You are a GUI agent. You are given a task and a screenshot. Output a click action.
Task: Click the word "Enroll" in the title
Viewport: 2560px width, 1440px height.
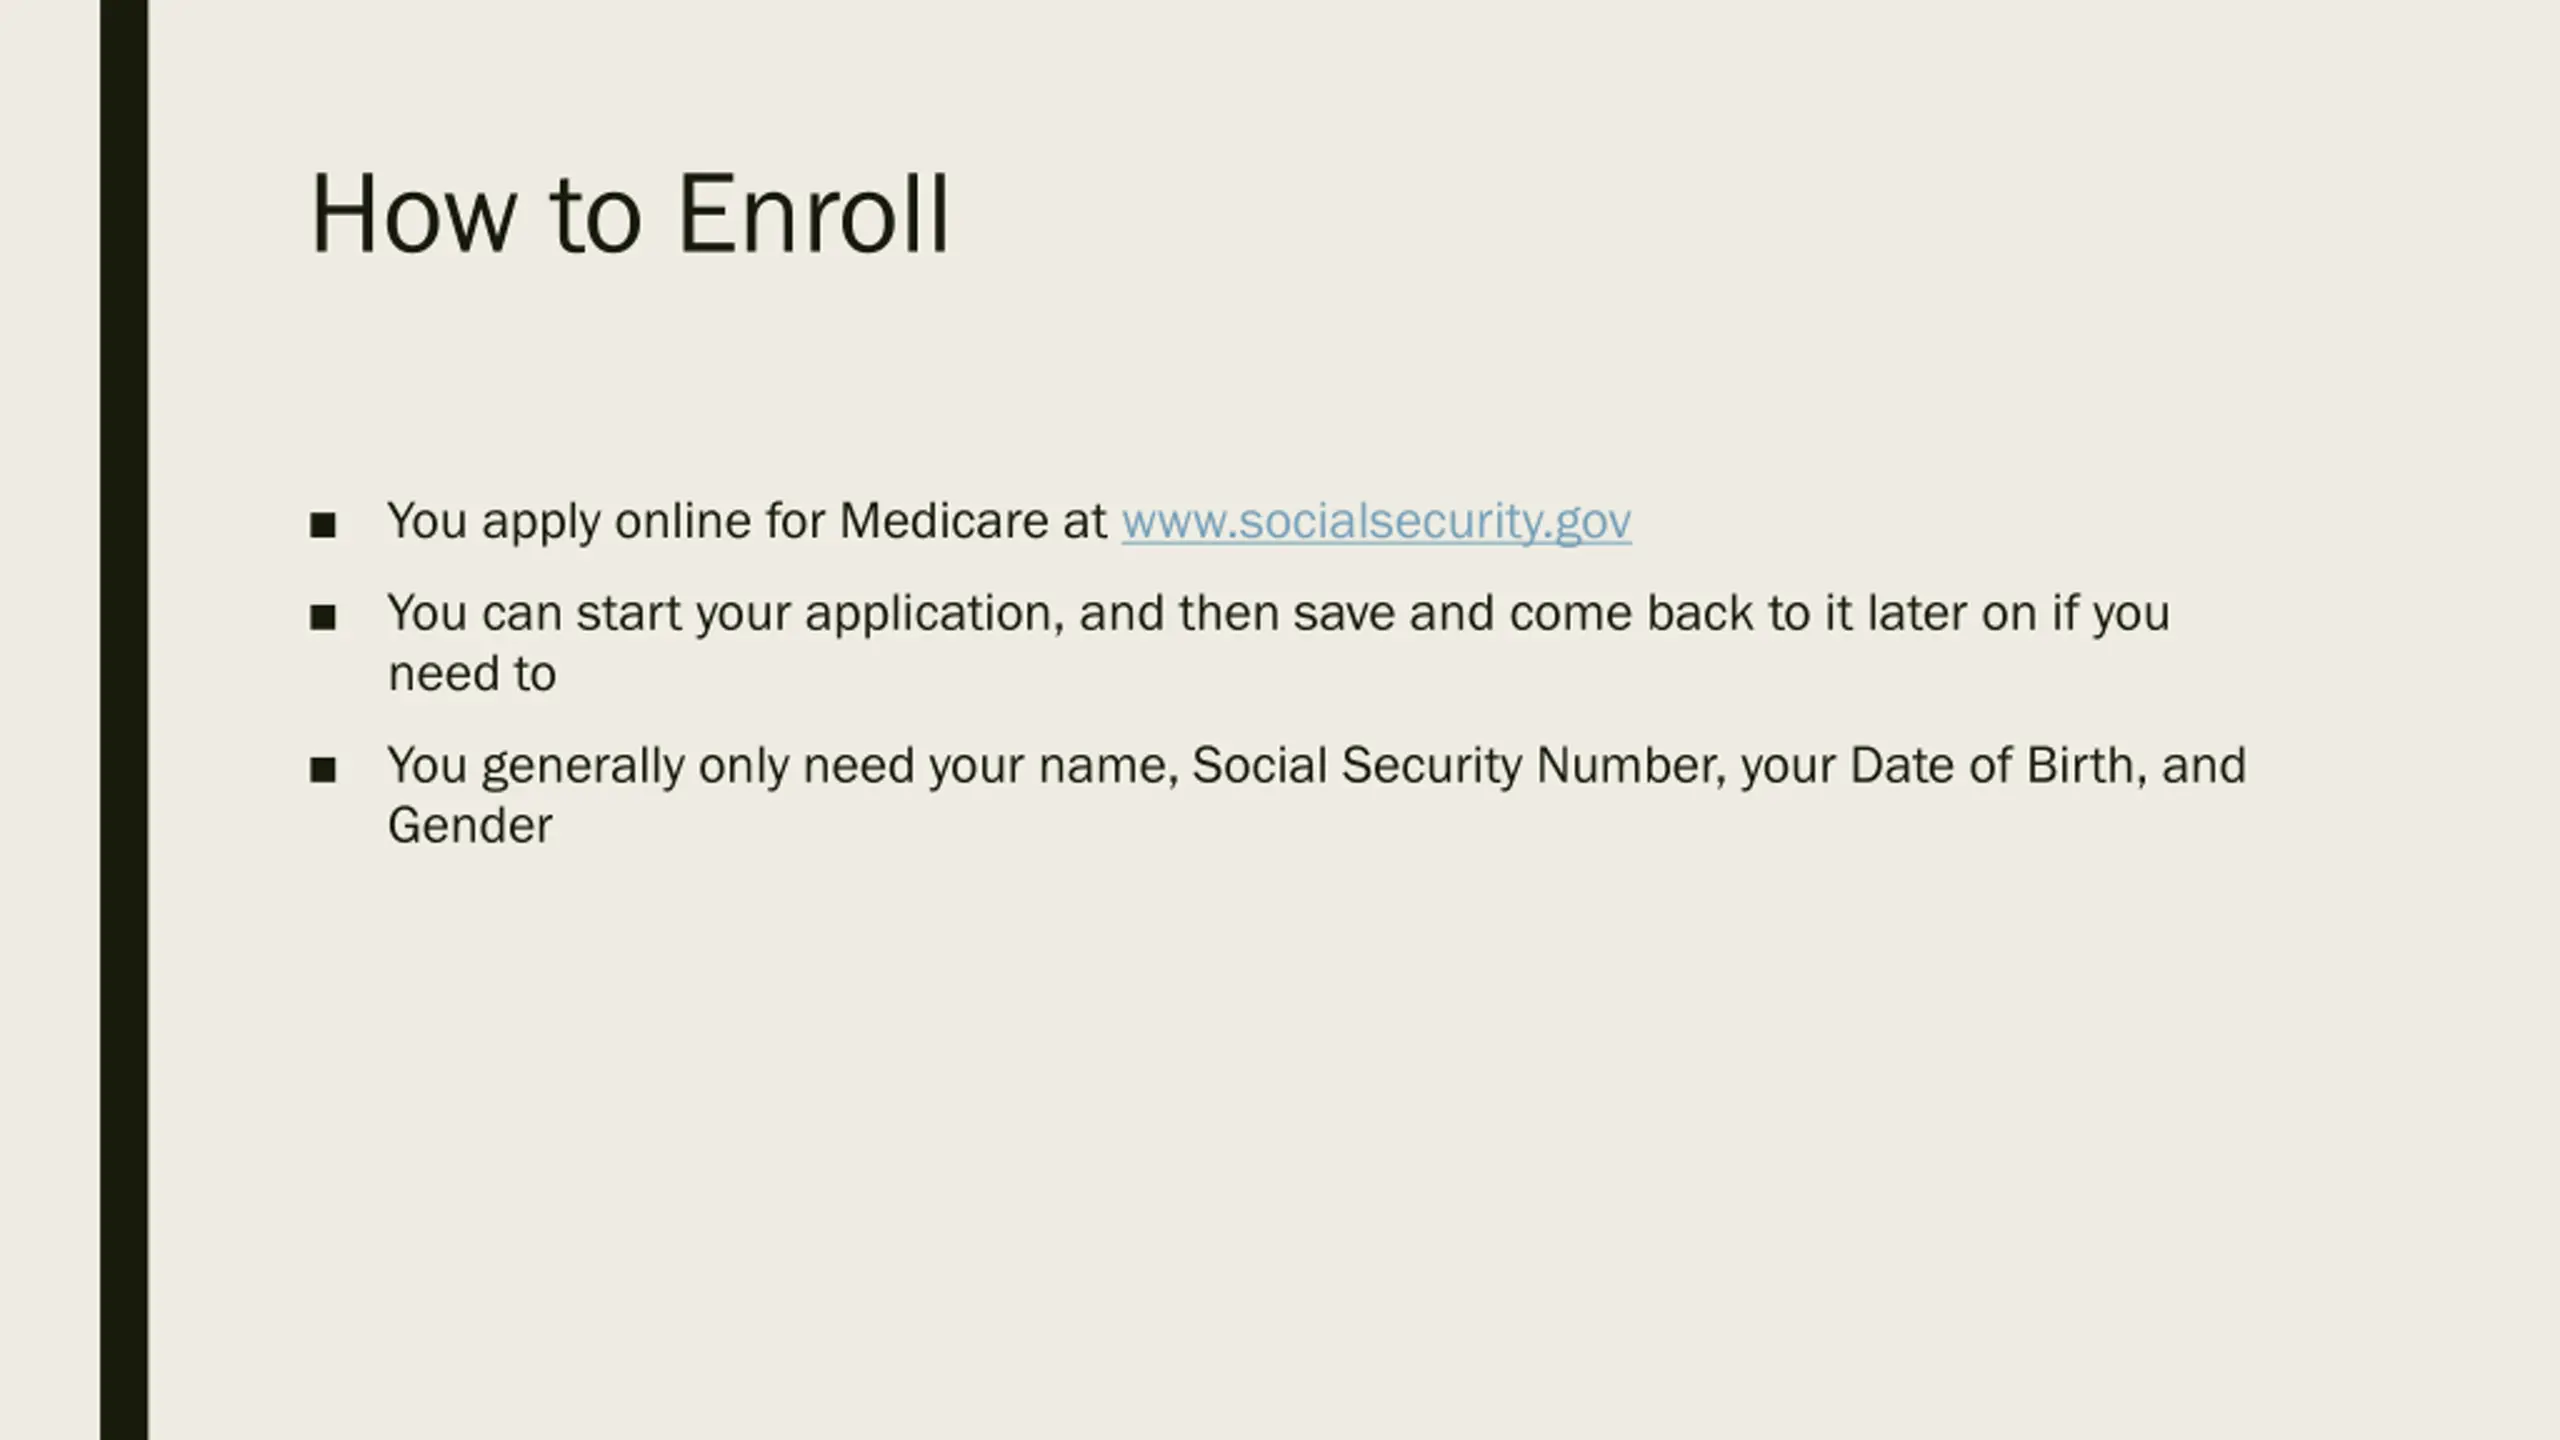pos(813,214)
